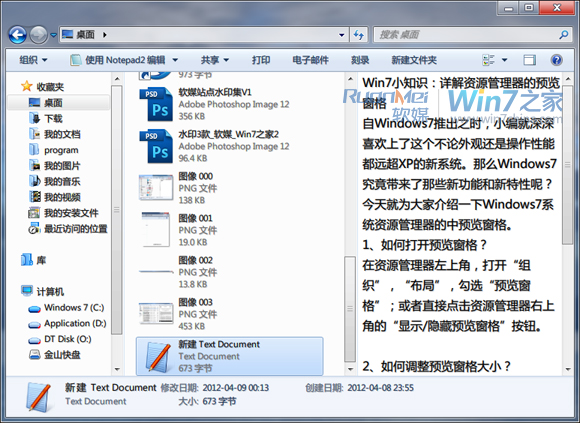Open help with the question mark icon
The width and height of the screenshot is (580, 423).
click(556, 60)
